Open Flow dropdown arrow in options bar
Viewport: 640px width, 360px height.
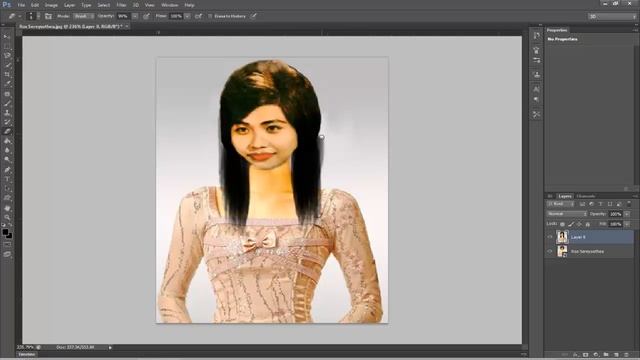187,16
